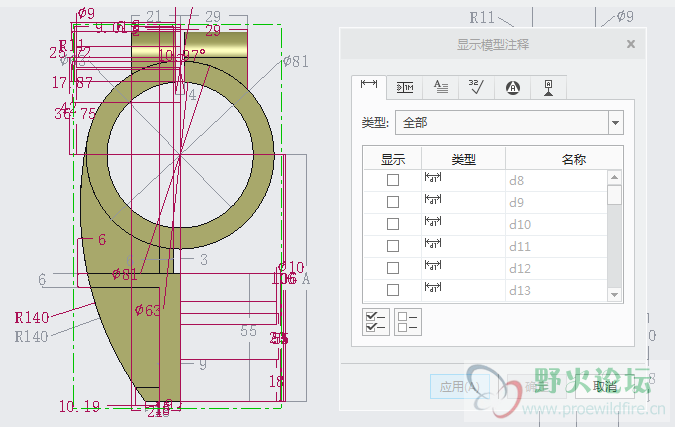
Task: Click the 显示 column header
Action: coord(393,159)
